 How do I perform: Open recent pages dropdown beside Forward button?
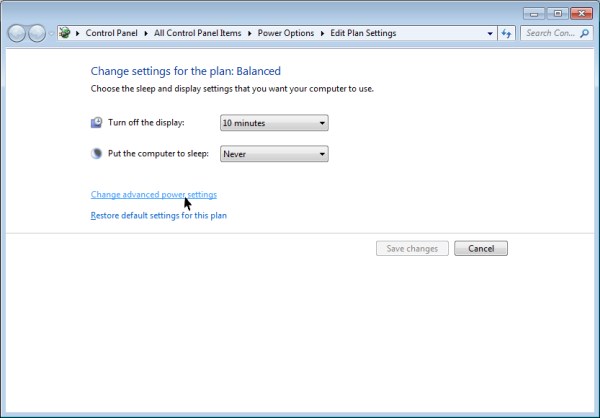pyautogui.click(x=51, y=33)
